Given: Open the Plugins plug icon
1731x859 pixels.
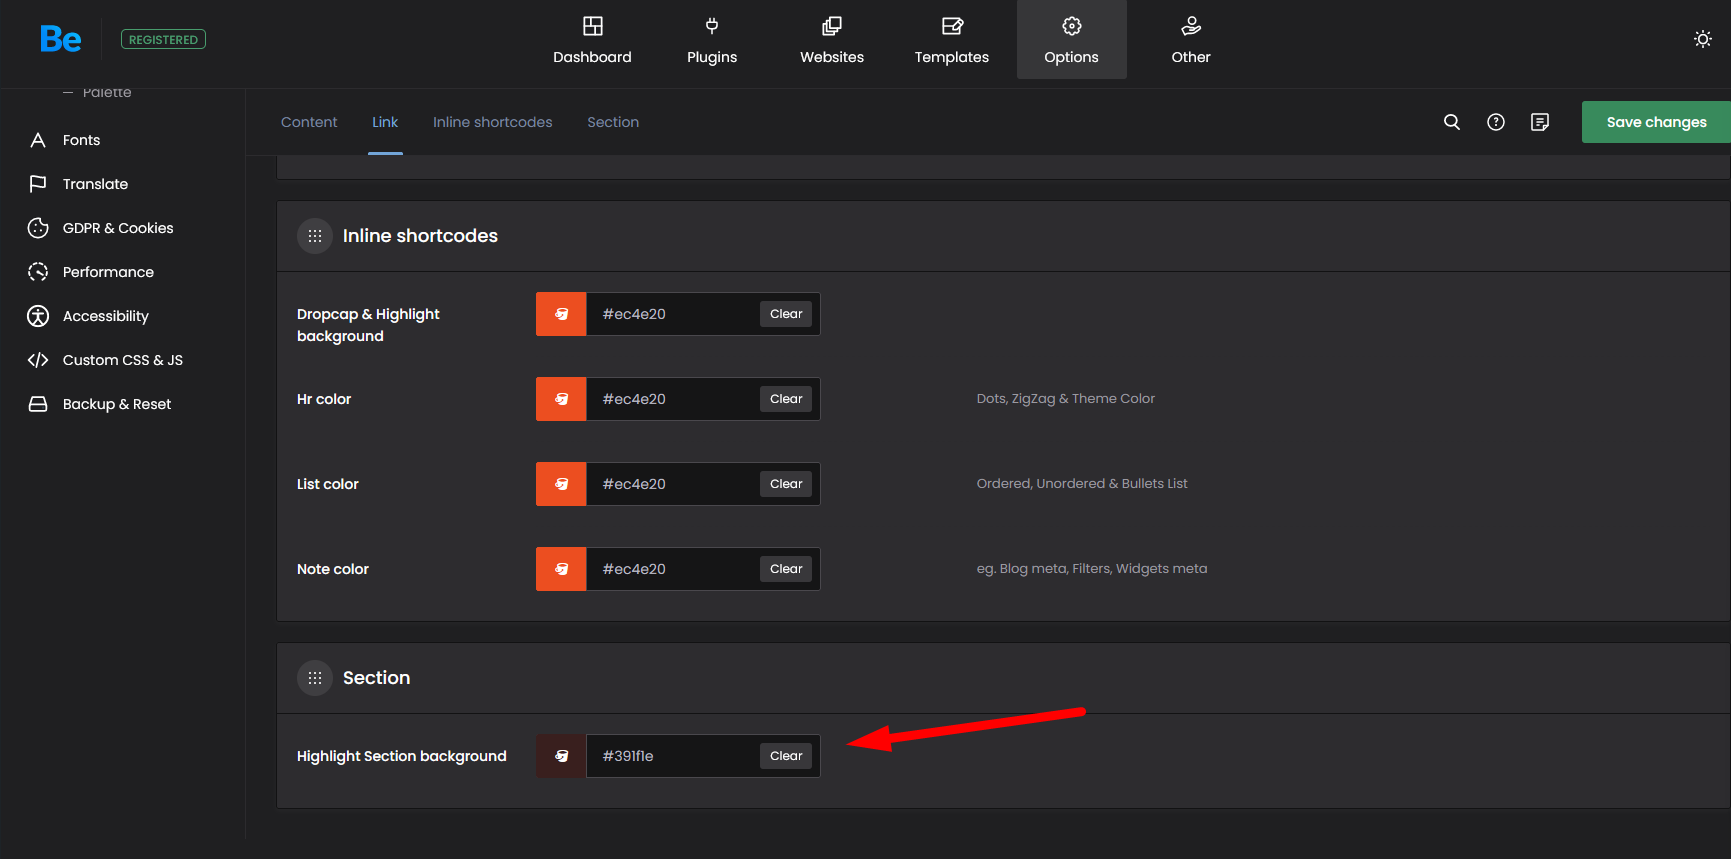Looking at the screenshot, I should coord(712,26).
